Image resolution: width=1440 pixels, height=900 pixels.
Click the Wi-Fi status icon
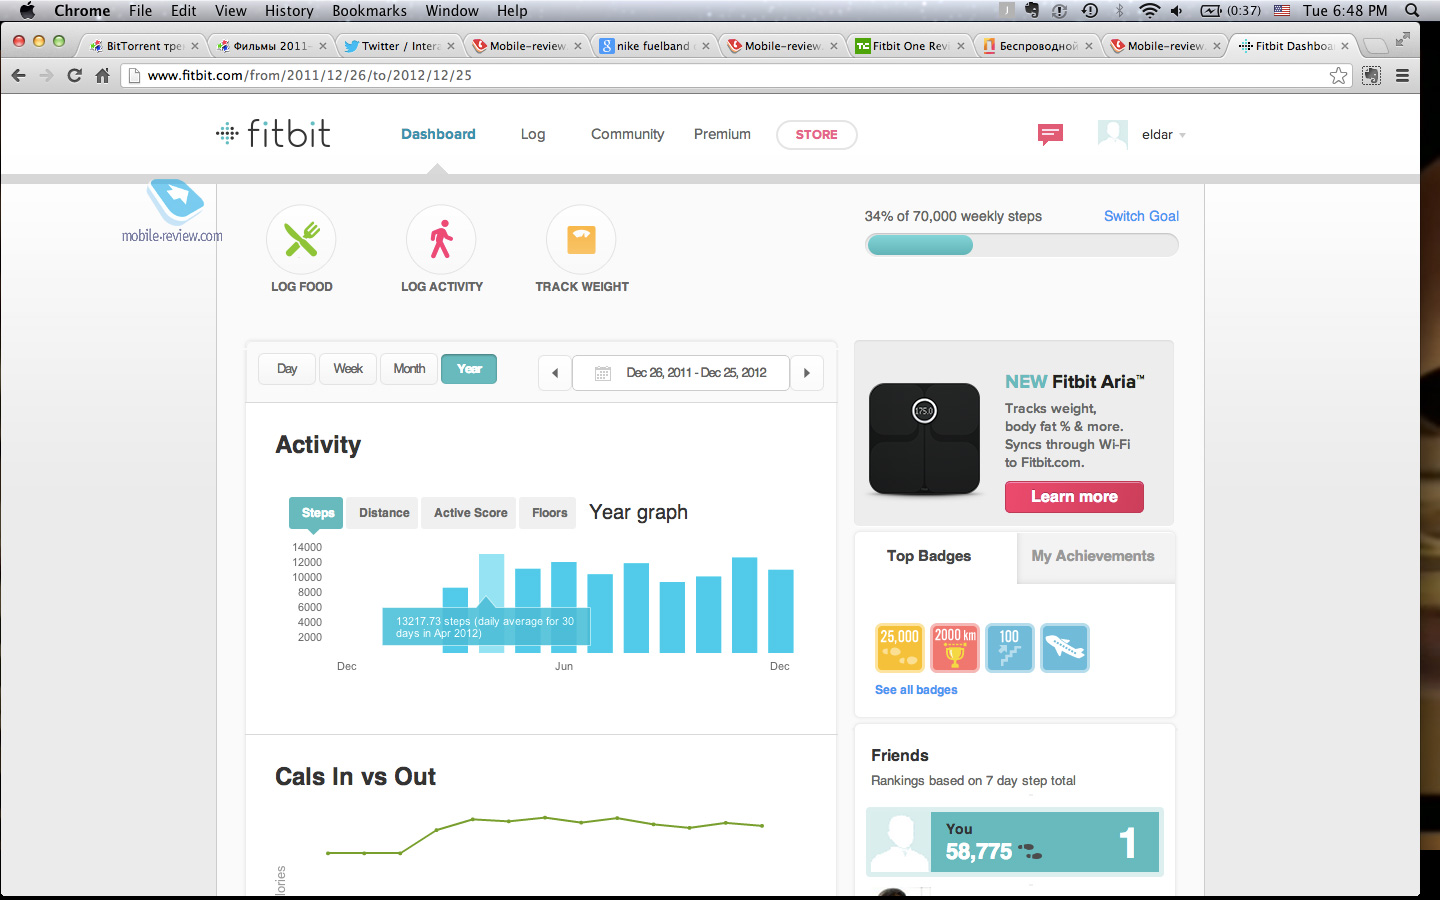(x=1150, y=10)
